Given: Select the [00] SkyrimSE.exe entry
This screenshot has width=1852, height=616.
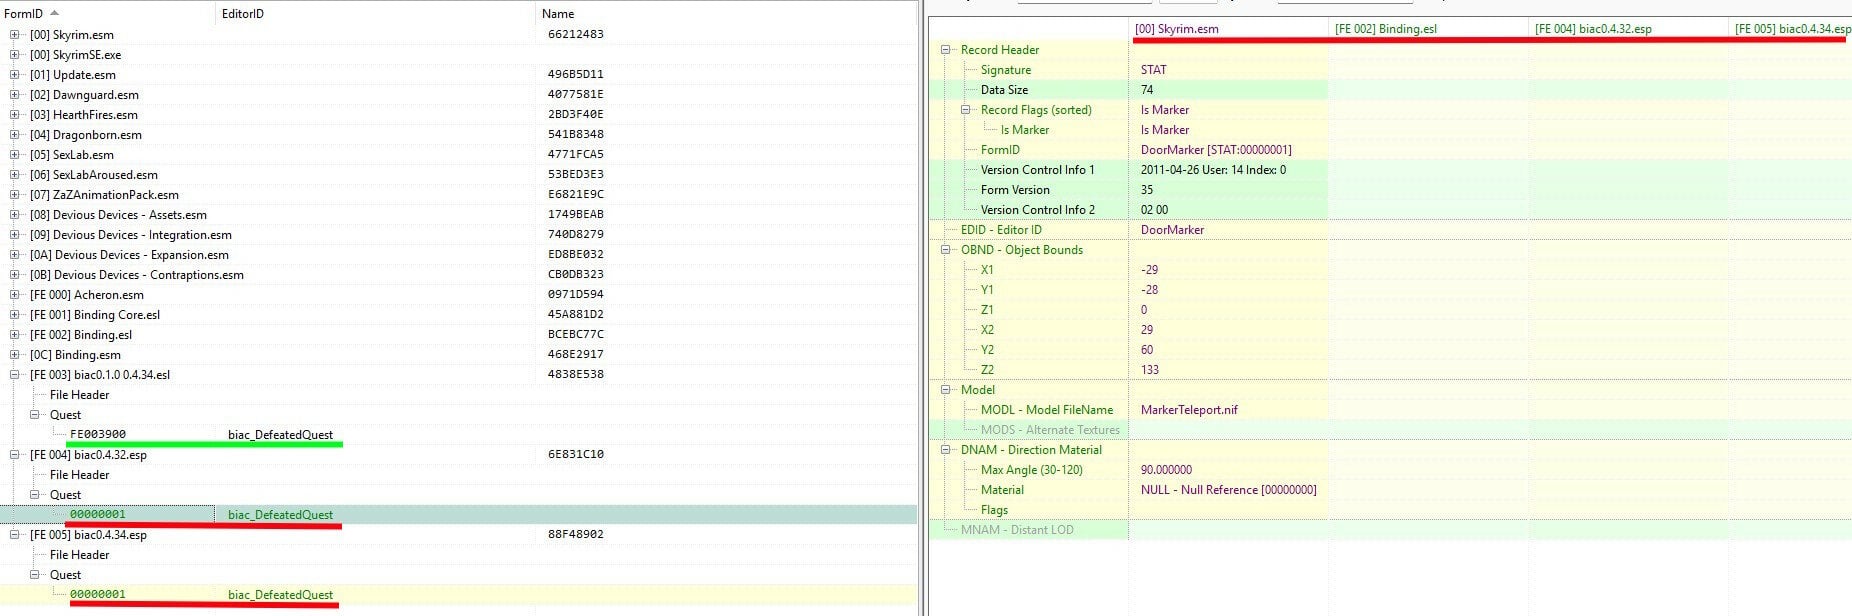Looking at the screenshot, I should [75, 54].
